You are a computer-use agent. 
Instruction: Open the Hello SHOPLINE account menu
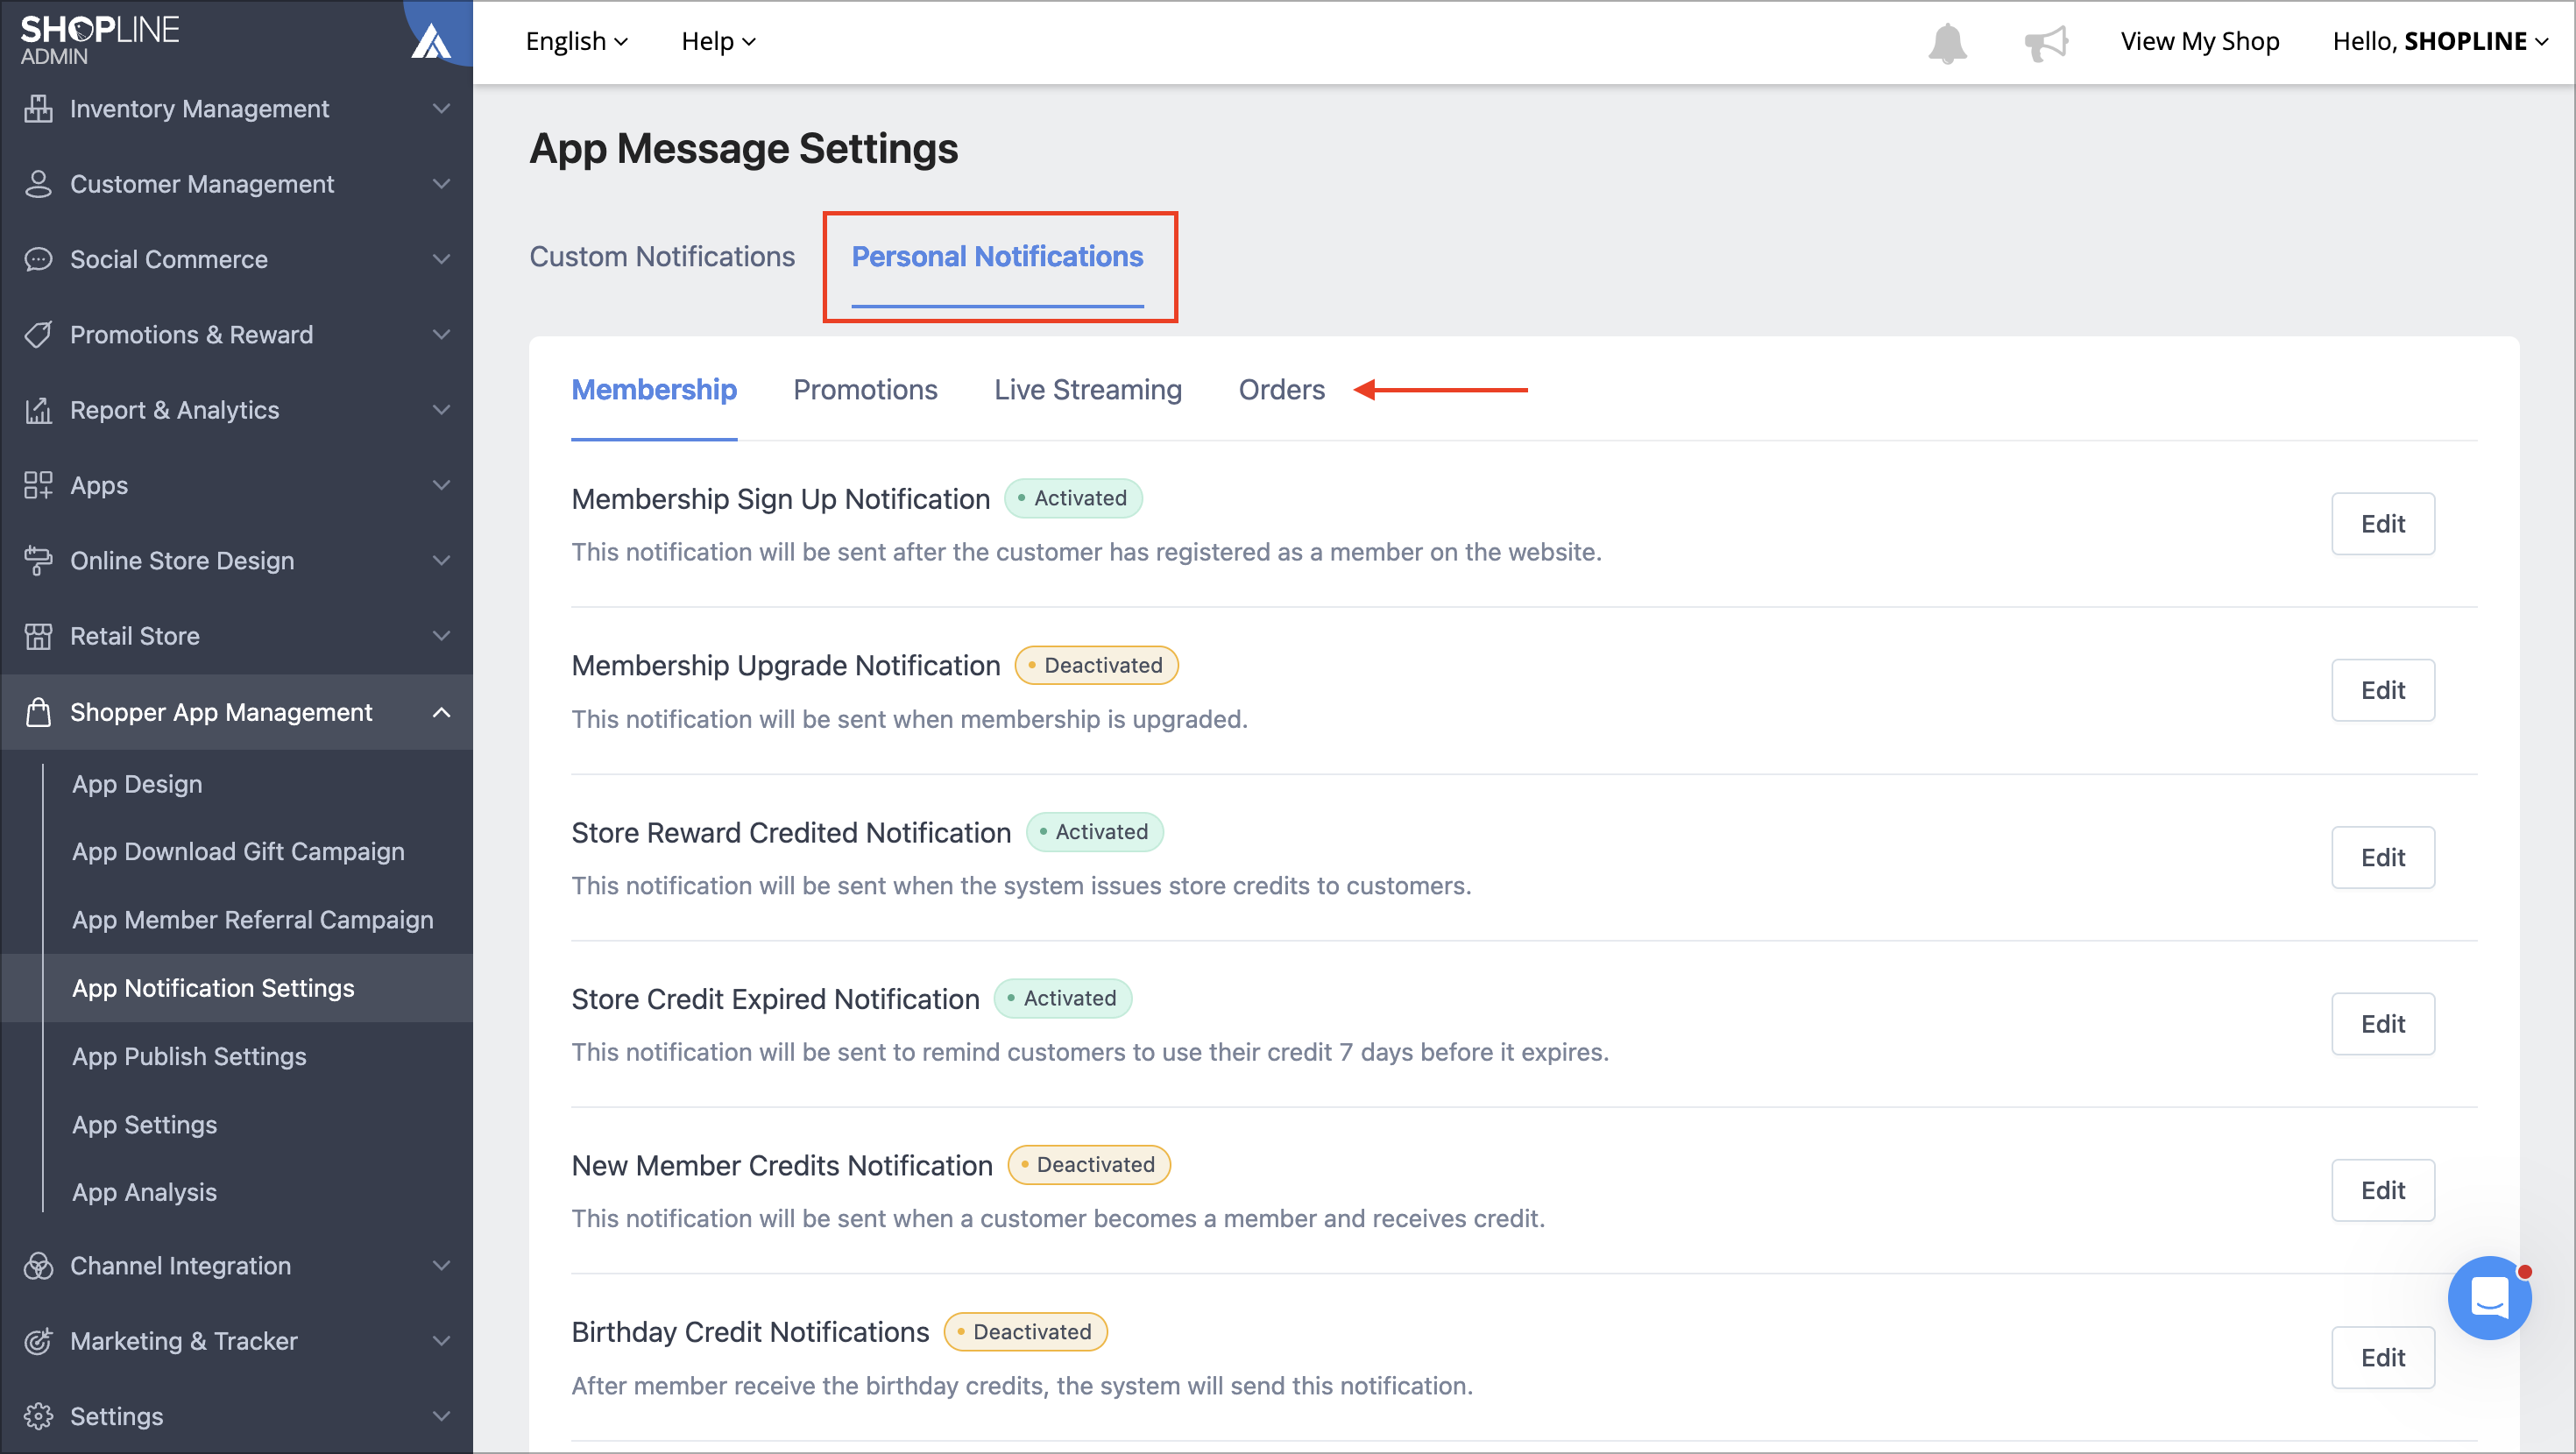2440,41
